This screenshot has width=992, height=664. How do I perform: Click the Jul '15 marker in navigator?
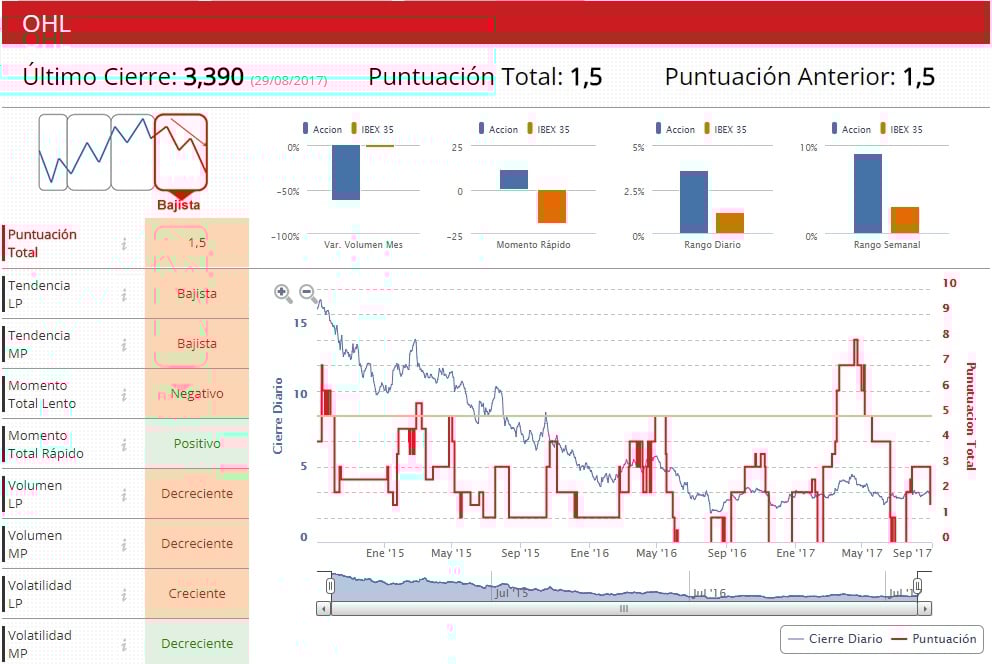coord(511,593)
